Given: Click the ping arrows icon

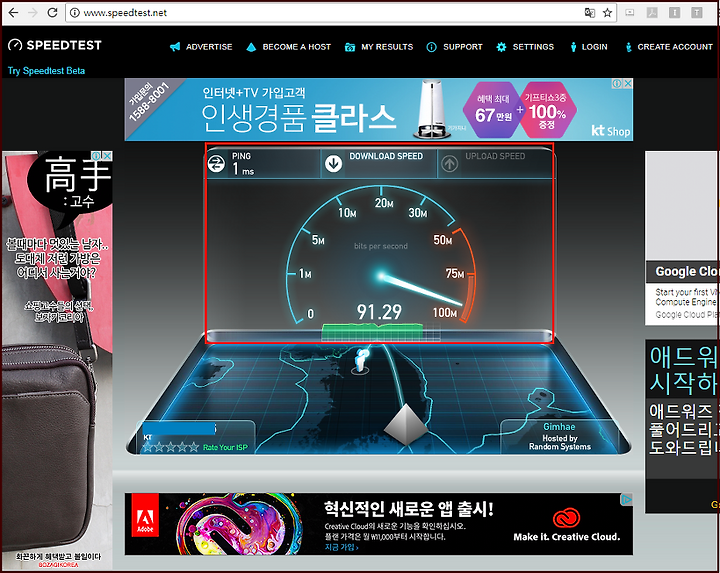Looking at the screenshot, I should pos(216,163).
